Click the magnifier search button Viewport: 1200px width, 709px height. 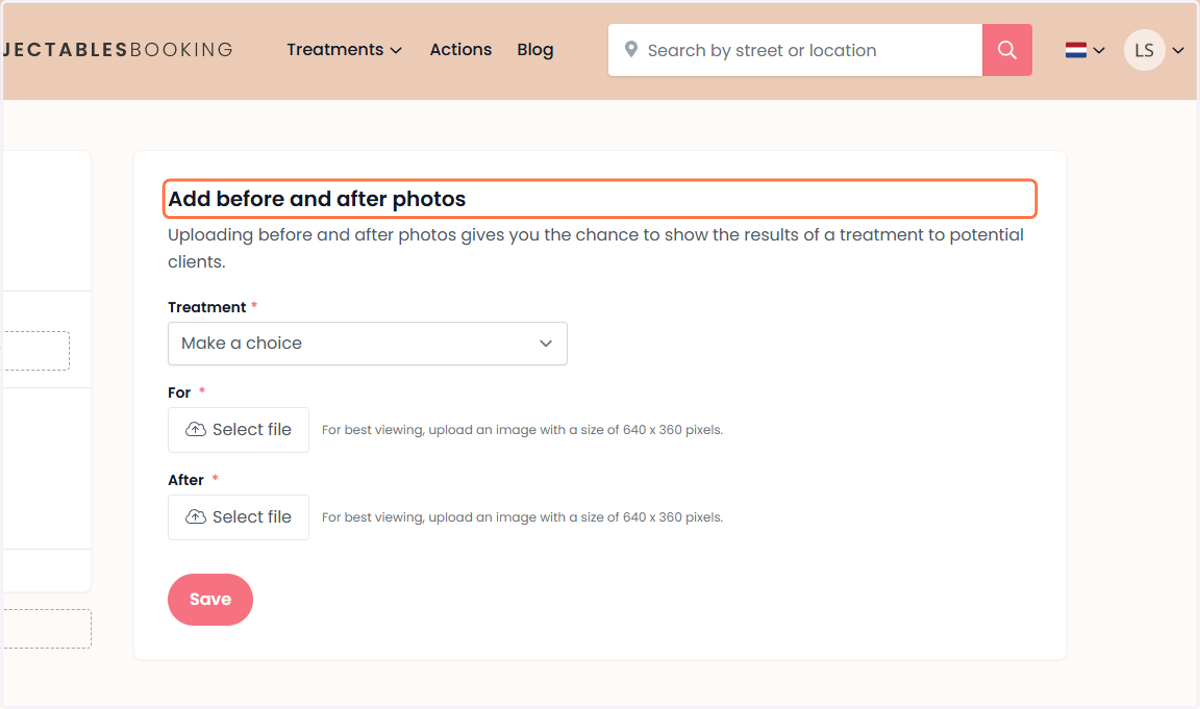1007,50
